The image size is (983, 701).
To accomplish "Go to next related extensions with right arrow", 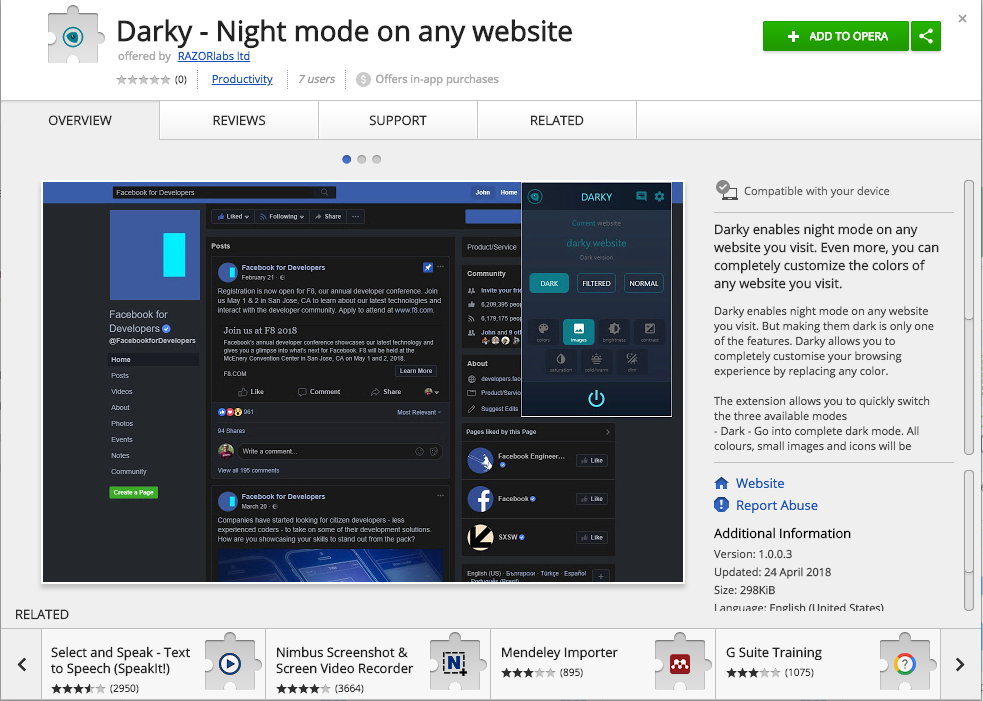I will pos(960,664).
